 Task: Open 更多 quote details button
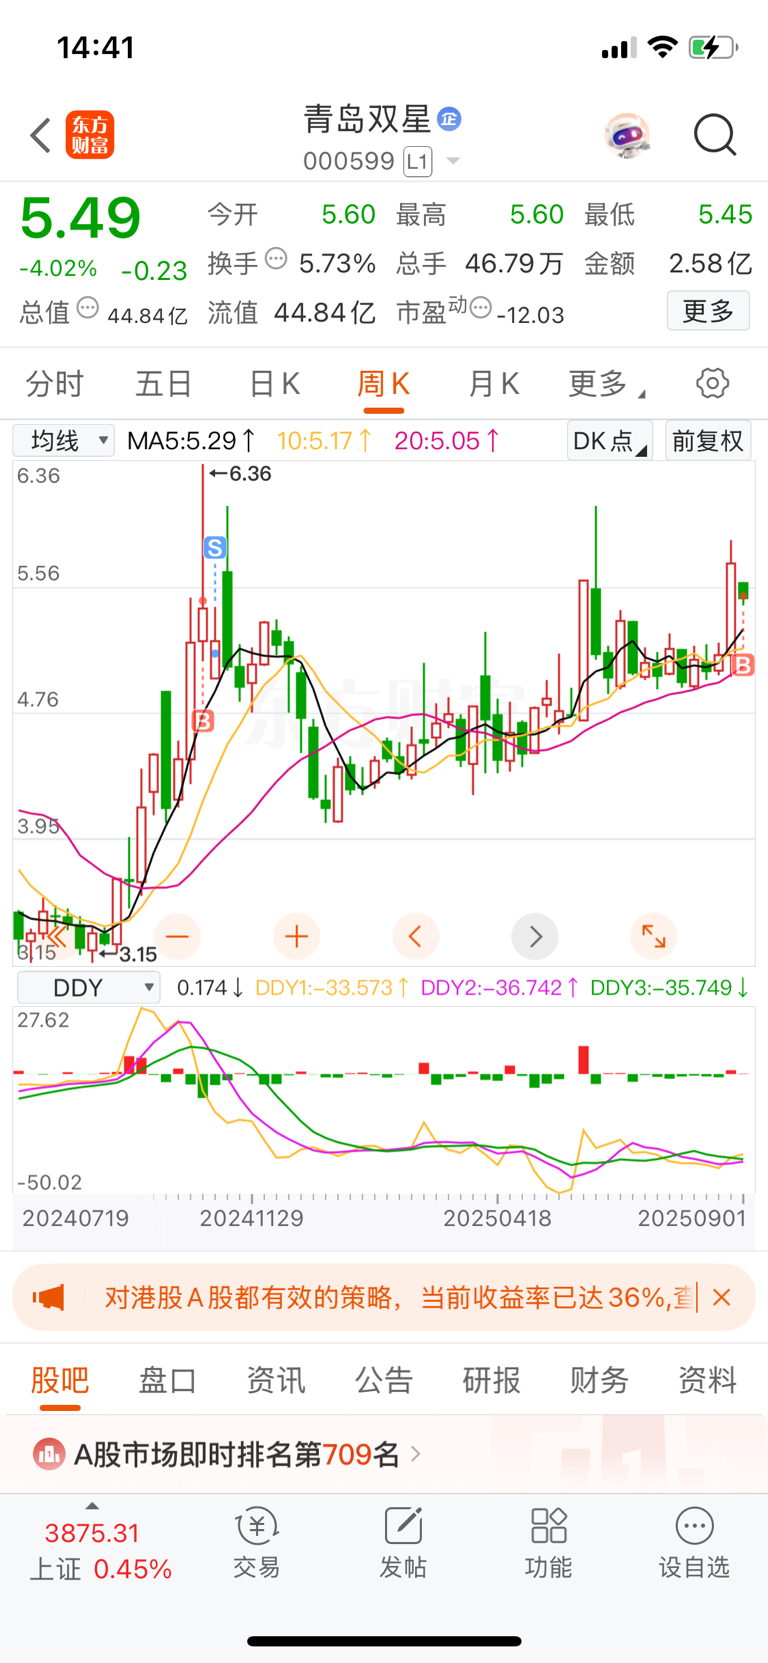[708, 311]
